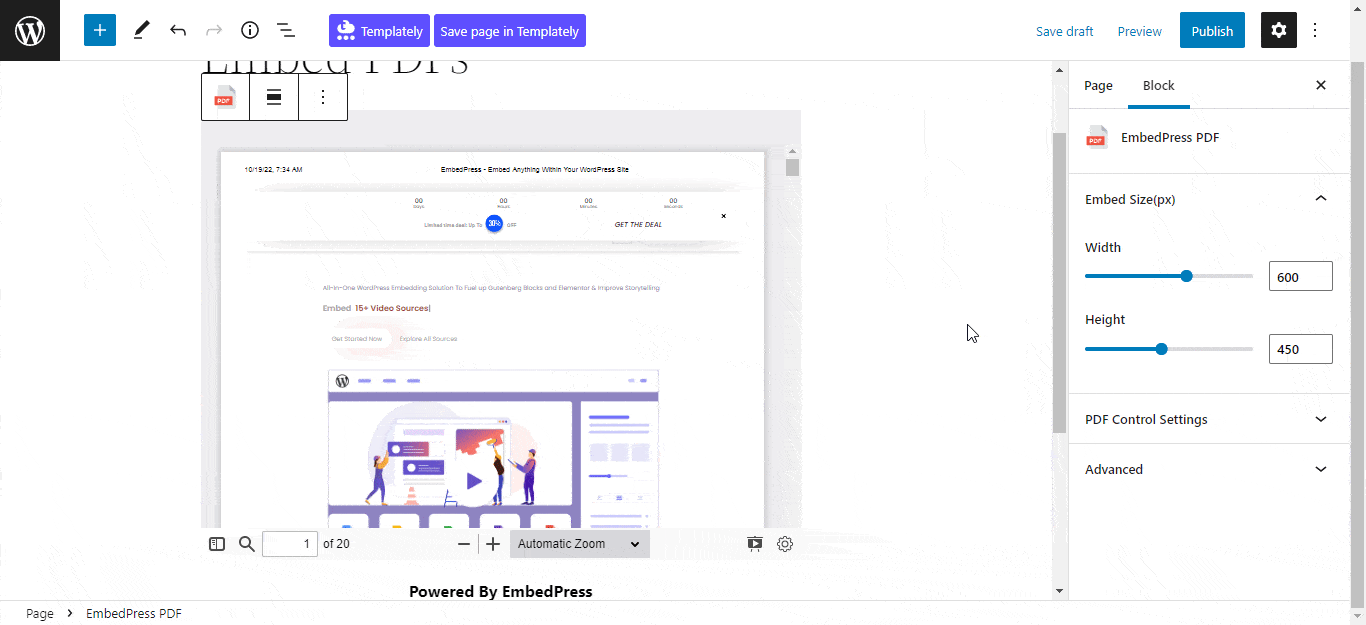Click the WordPress logo
The image size is (1366, 625).
tap(30, 30)
